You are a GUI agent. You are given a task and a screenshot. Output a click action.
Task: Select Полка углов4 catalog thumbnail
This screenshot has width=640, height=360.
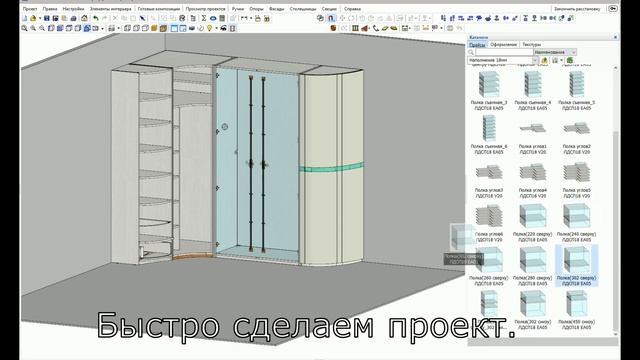tap(533, 172)
